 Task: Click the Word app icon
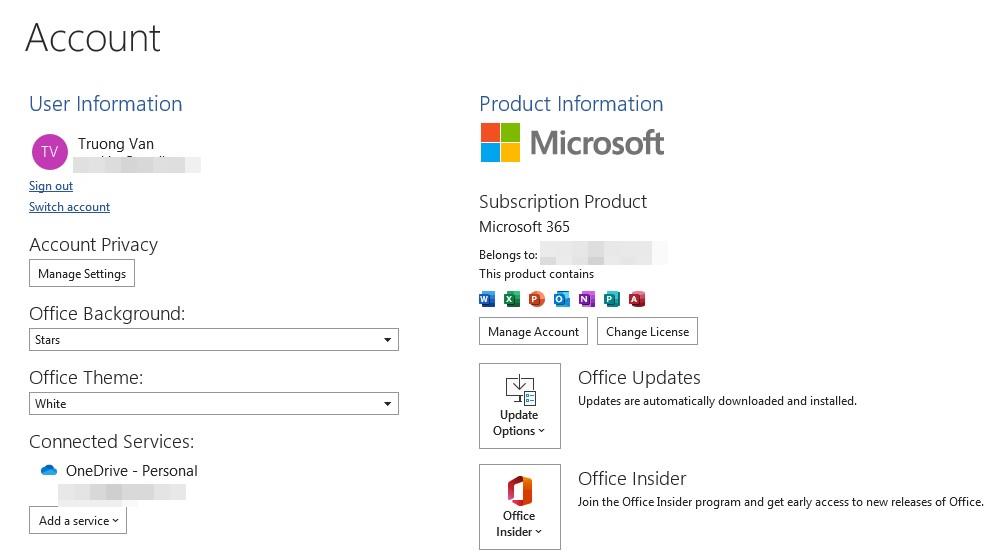coord(487,299)
